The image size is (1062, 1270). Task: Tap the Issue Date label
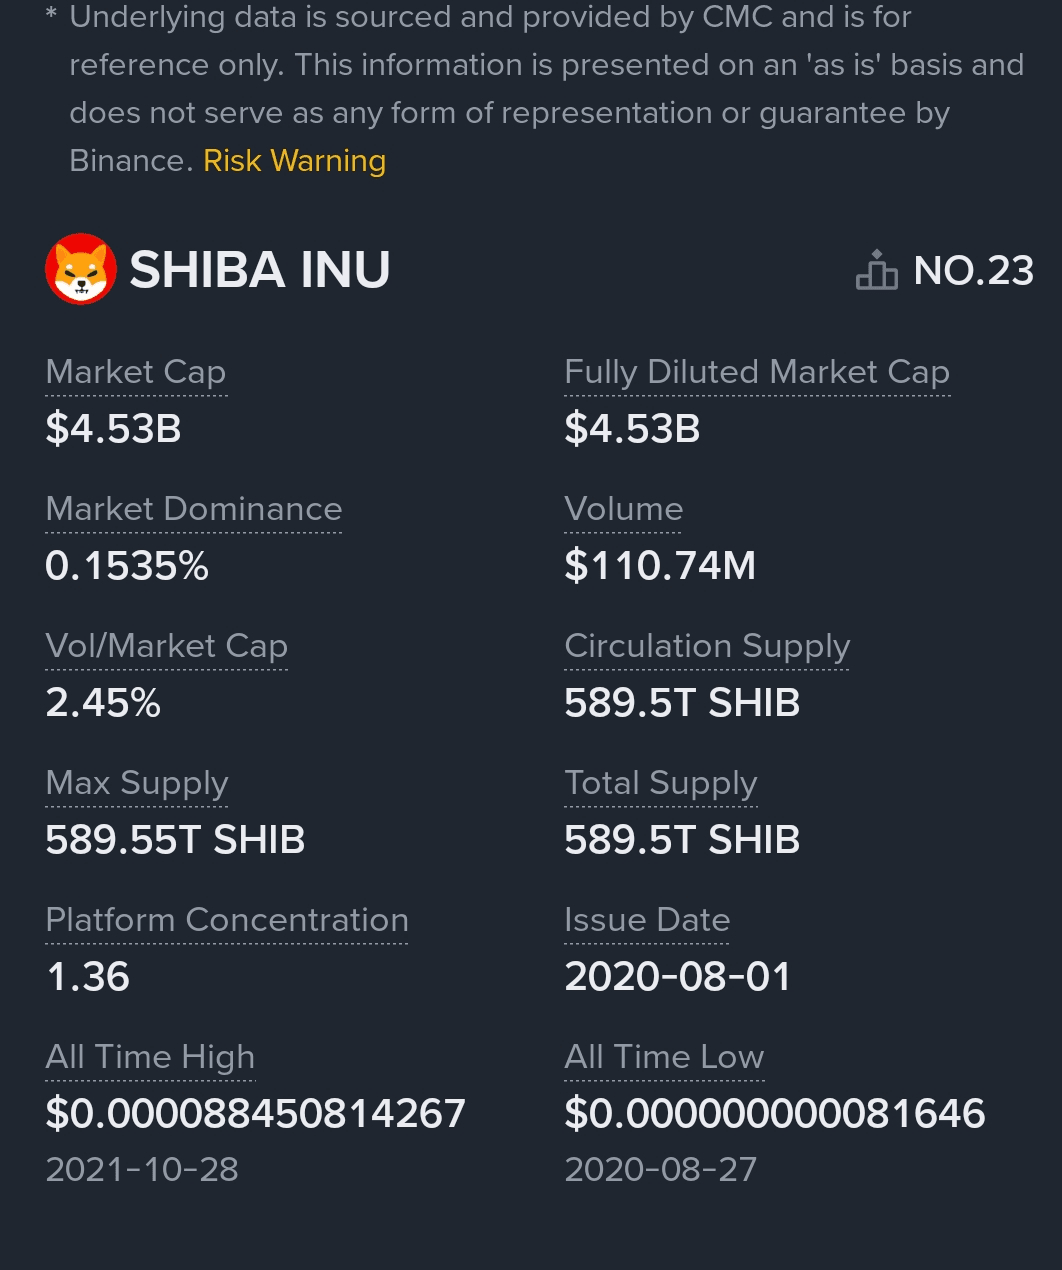(x=647, y=920)
